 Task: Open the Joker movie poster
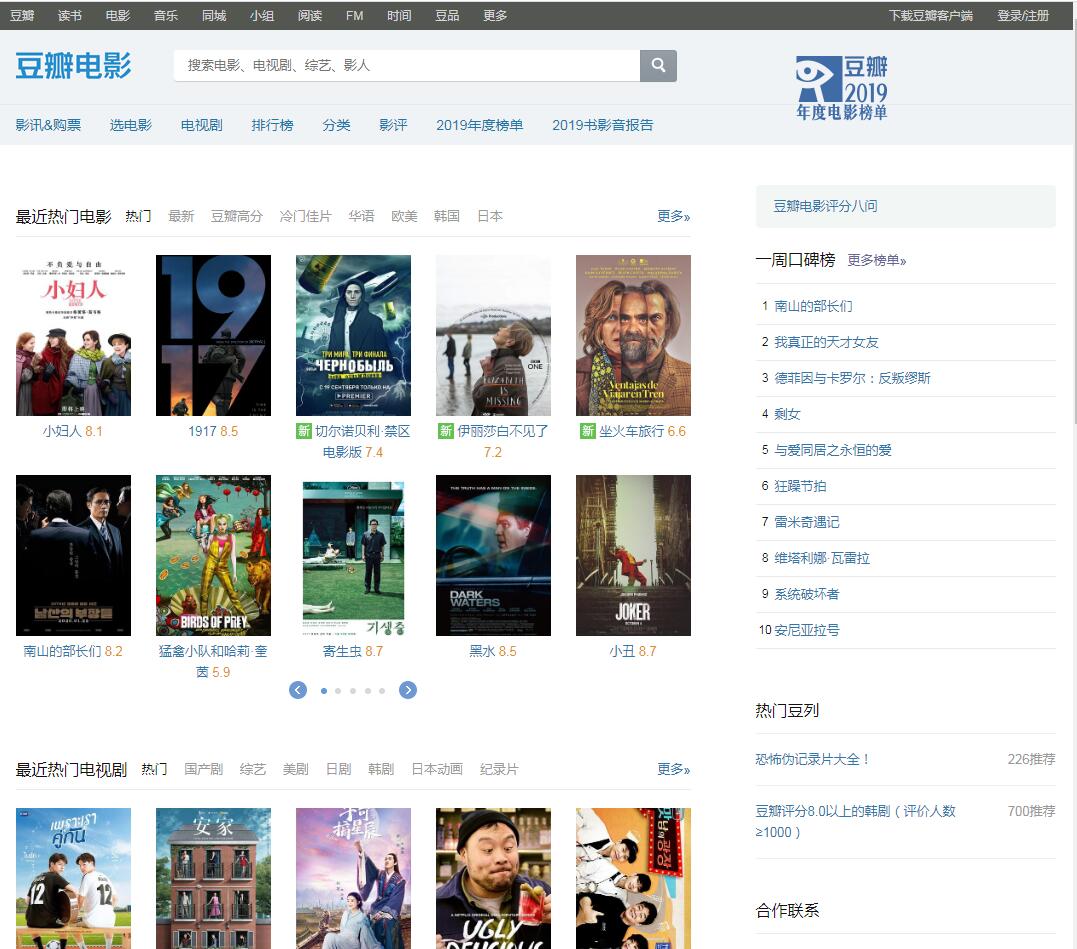(x=633, y=555)
